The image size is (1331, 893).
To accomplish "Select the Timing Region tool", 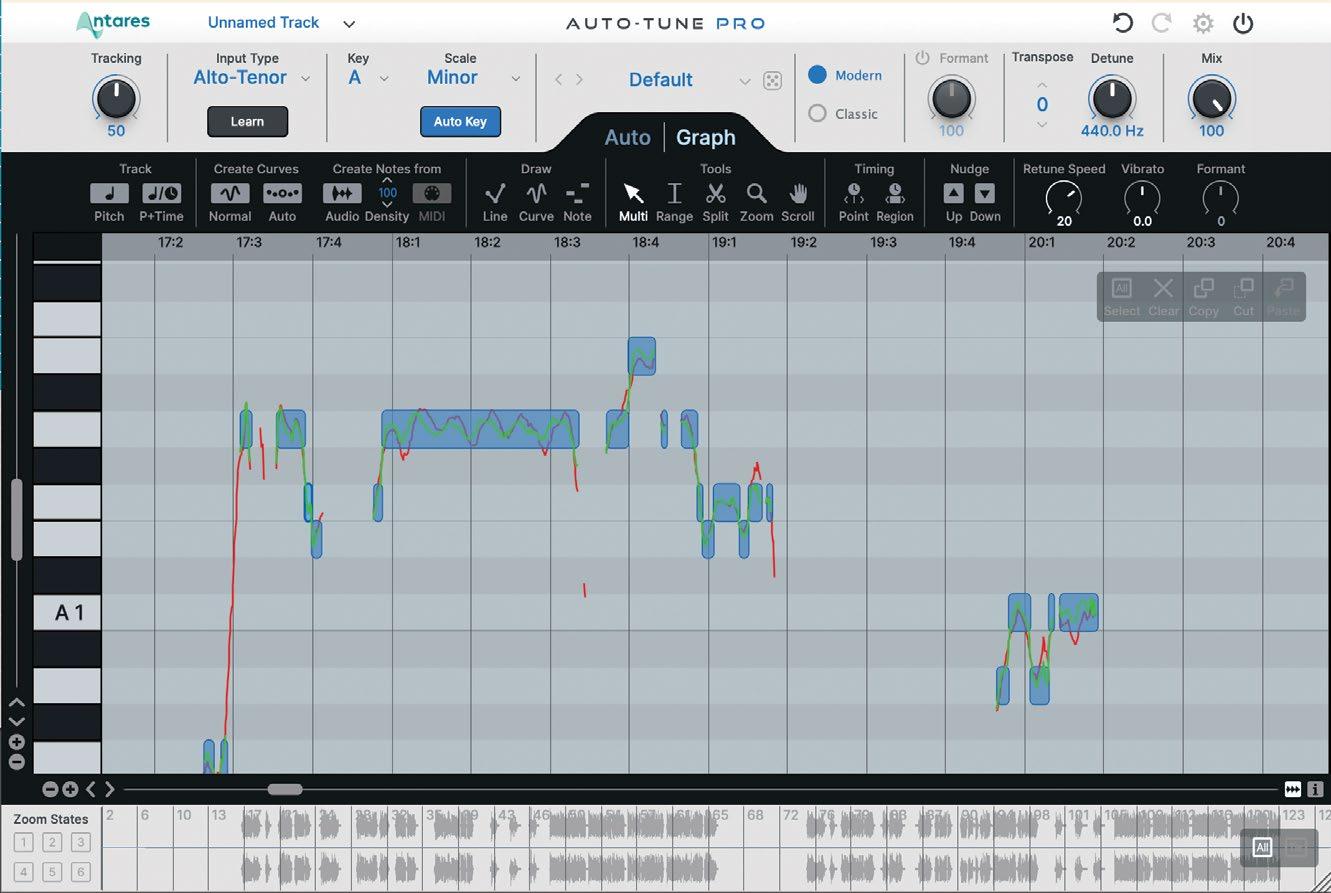I will tap(895, 194).
